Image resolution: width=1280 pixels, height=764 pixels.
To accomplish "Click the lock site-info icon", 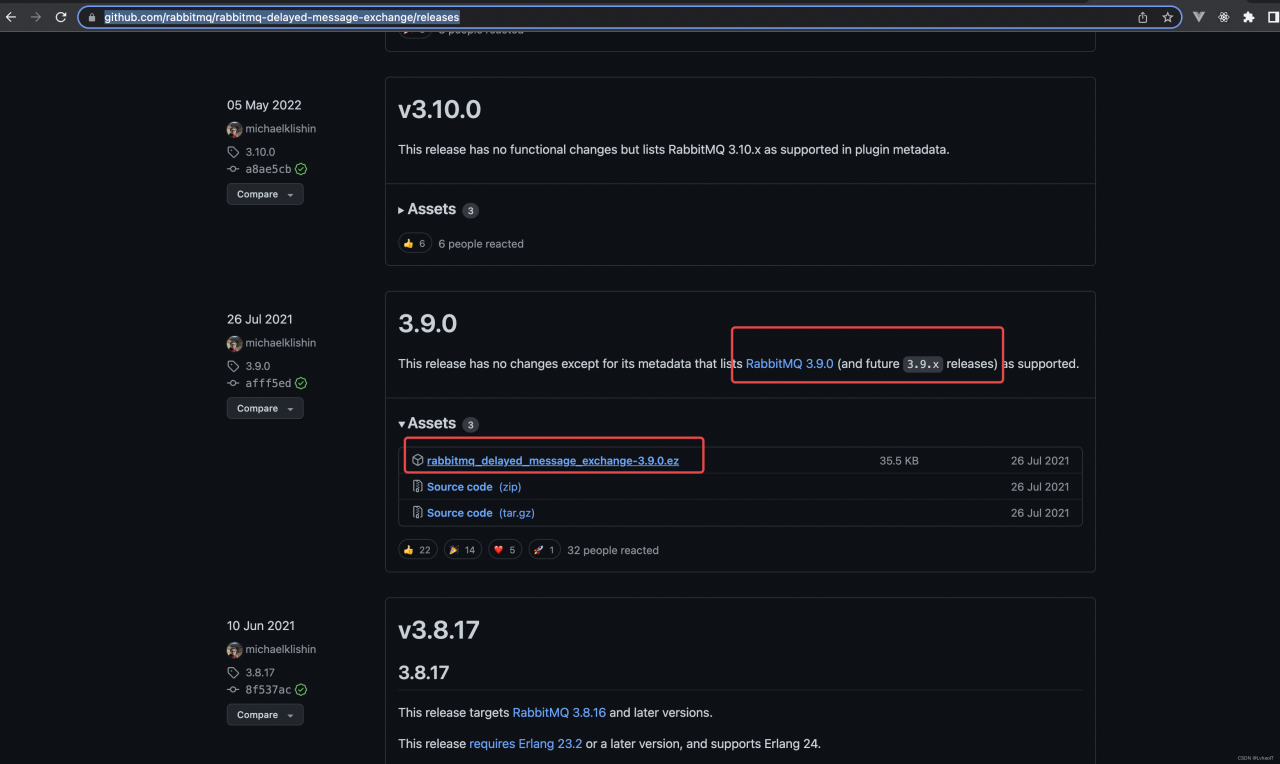I will click(92, 17).
